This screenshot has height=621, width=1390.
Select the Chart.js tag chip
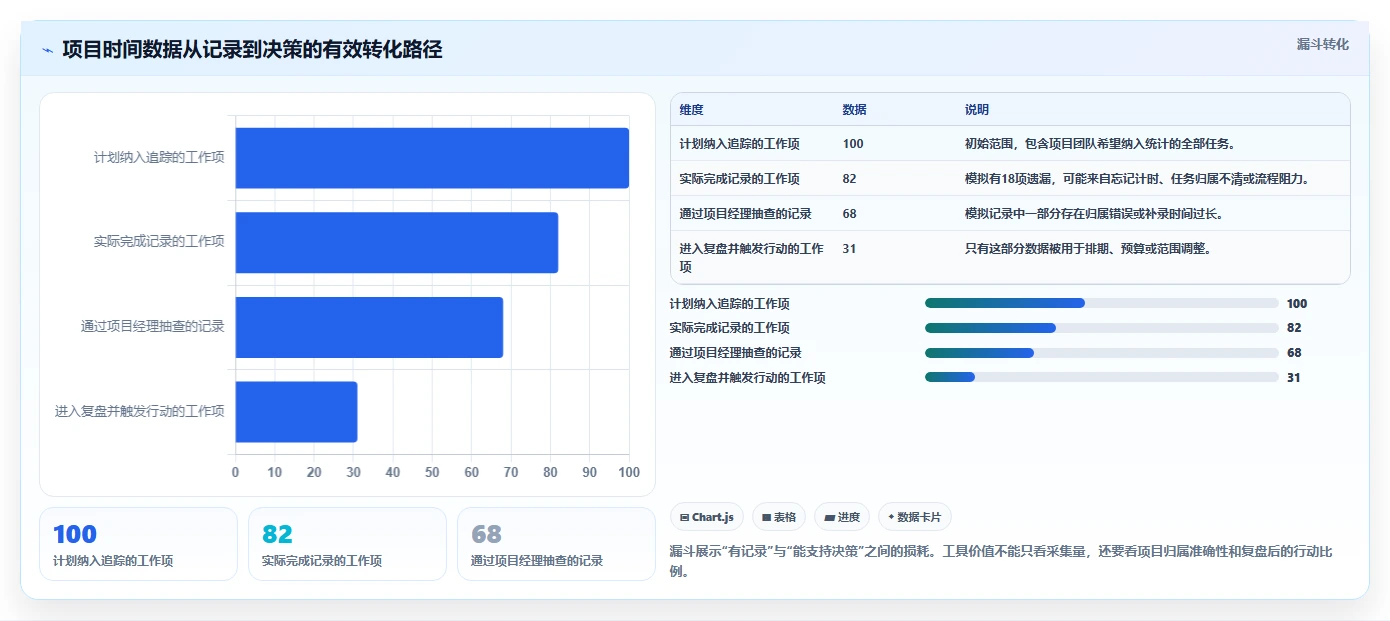[x=706, y=517]
